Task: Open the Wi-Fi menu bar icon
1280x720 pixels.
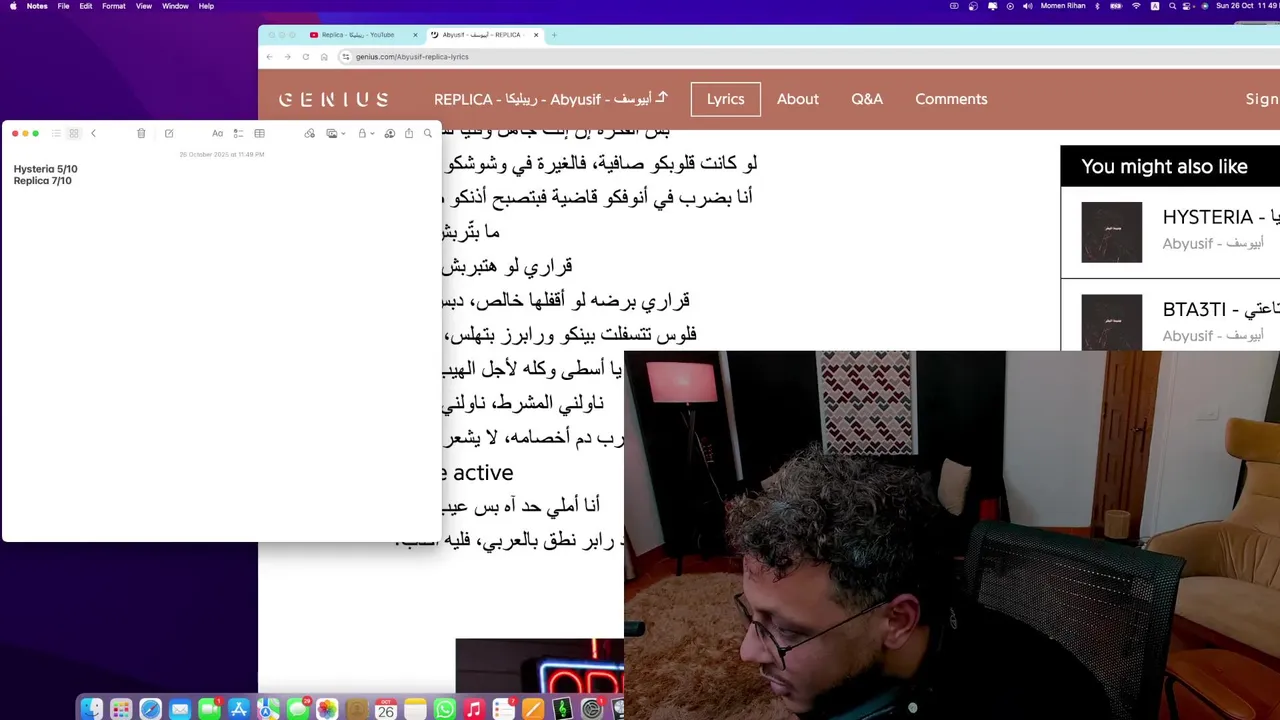Action: click(x=1136, y=6)
